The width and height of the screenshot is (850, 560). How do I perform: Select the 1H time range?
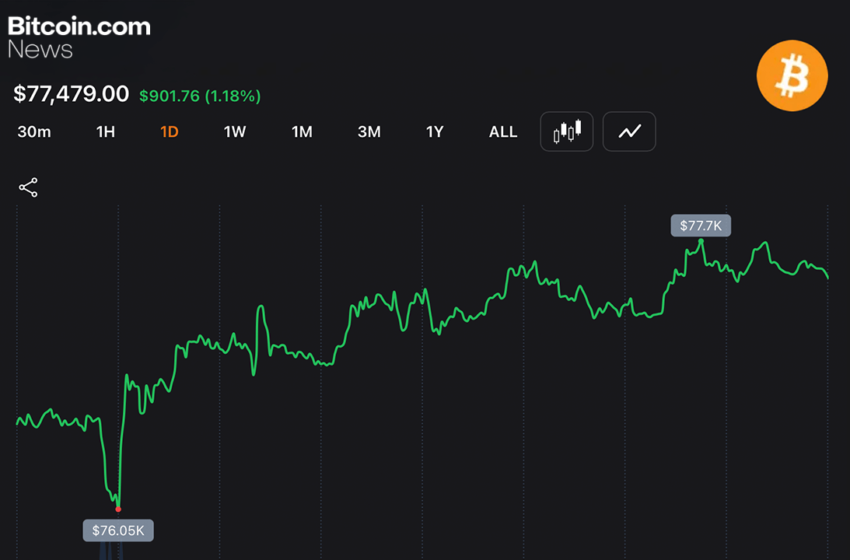tap(106, 132)
